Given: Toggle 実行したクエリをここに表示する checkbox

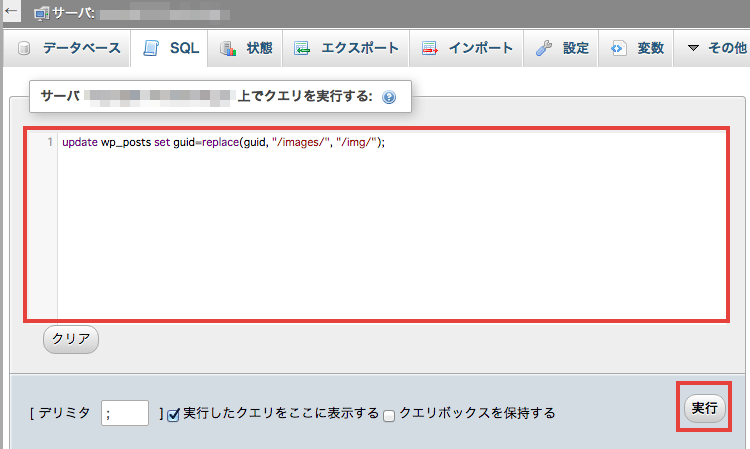Looking at the screenshot, I should pos(173,415).
